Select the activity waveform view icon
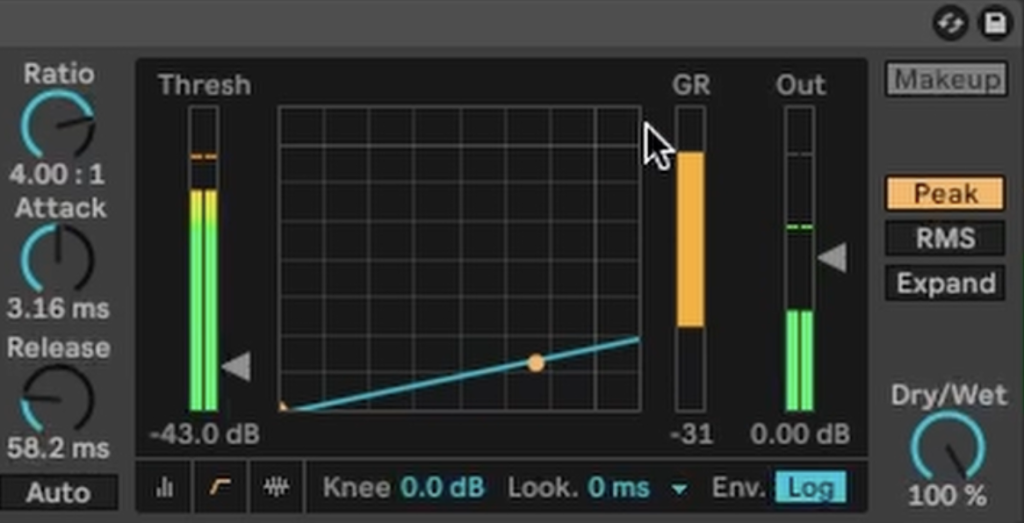The height and width of the screenshot is (523, 1024). (x=276, y=487)
